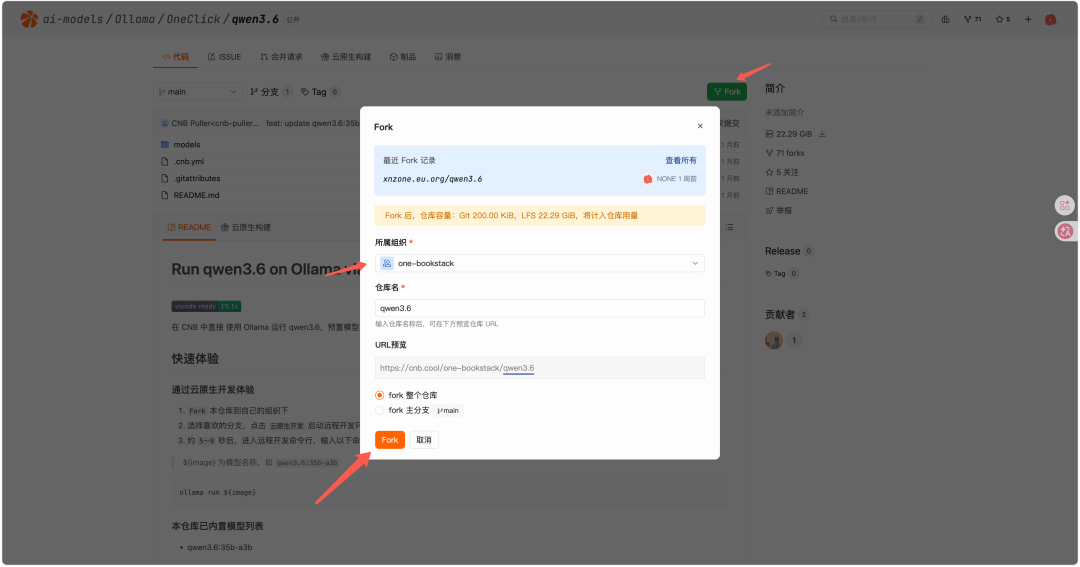Screen dimensions: 1080x567
Task: Open the README.md file
Action: click(196, 195)
